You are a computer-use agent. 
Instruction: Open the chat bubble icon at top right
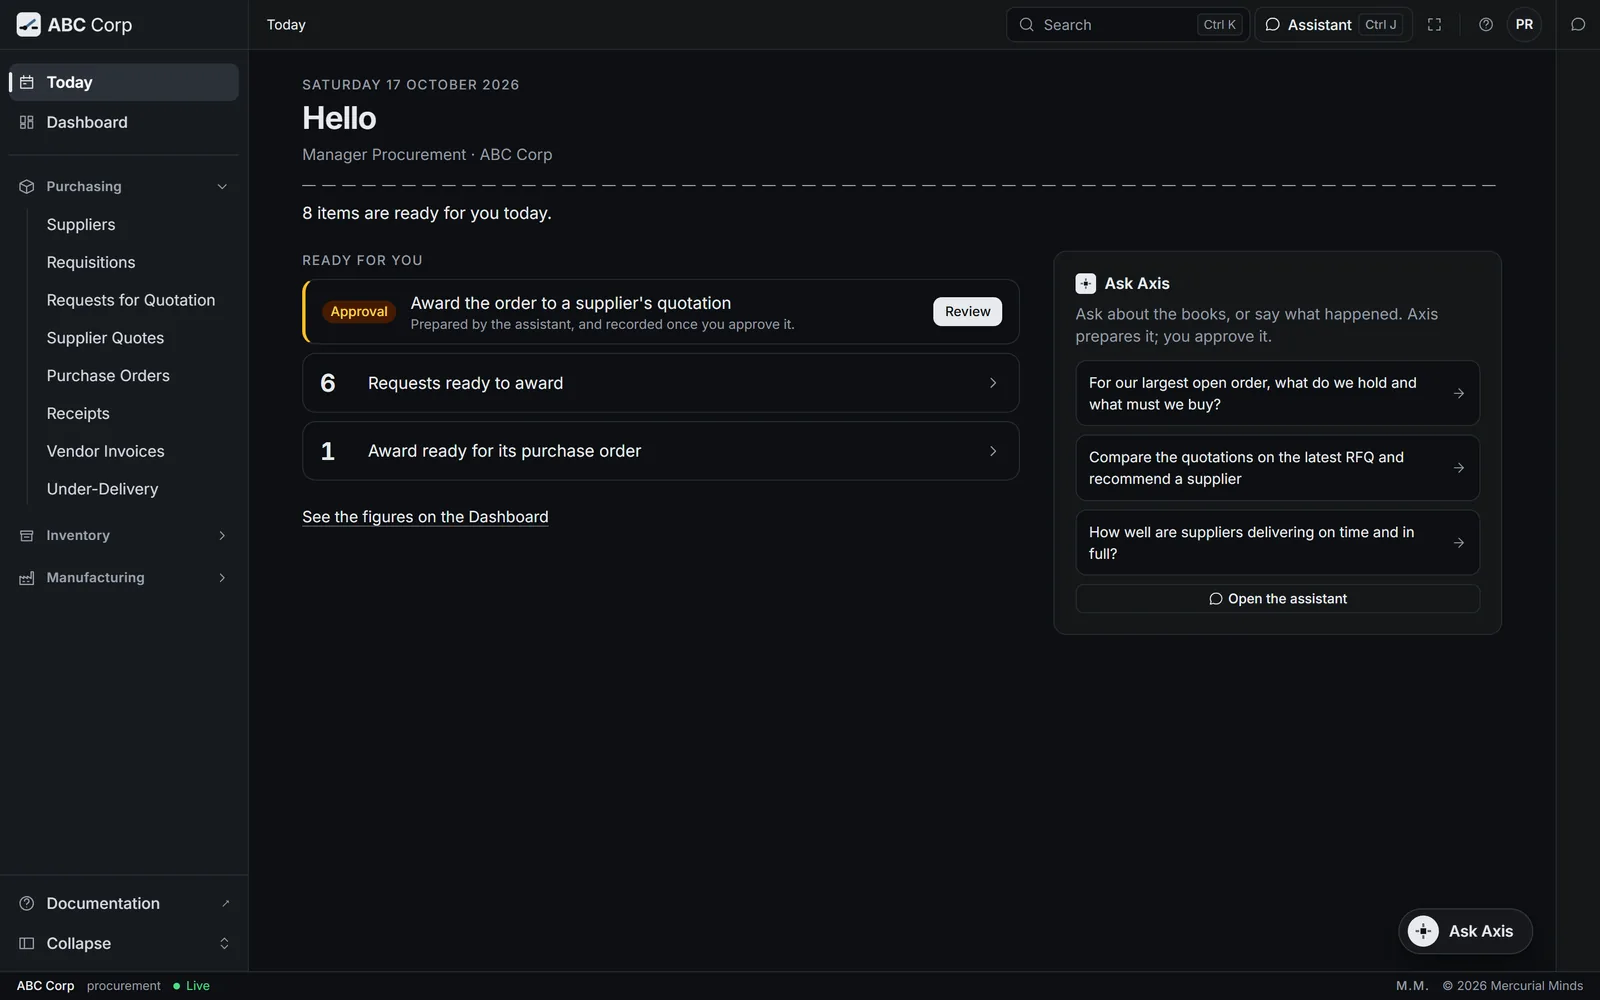1578,25
